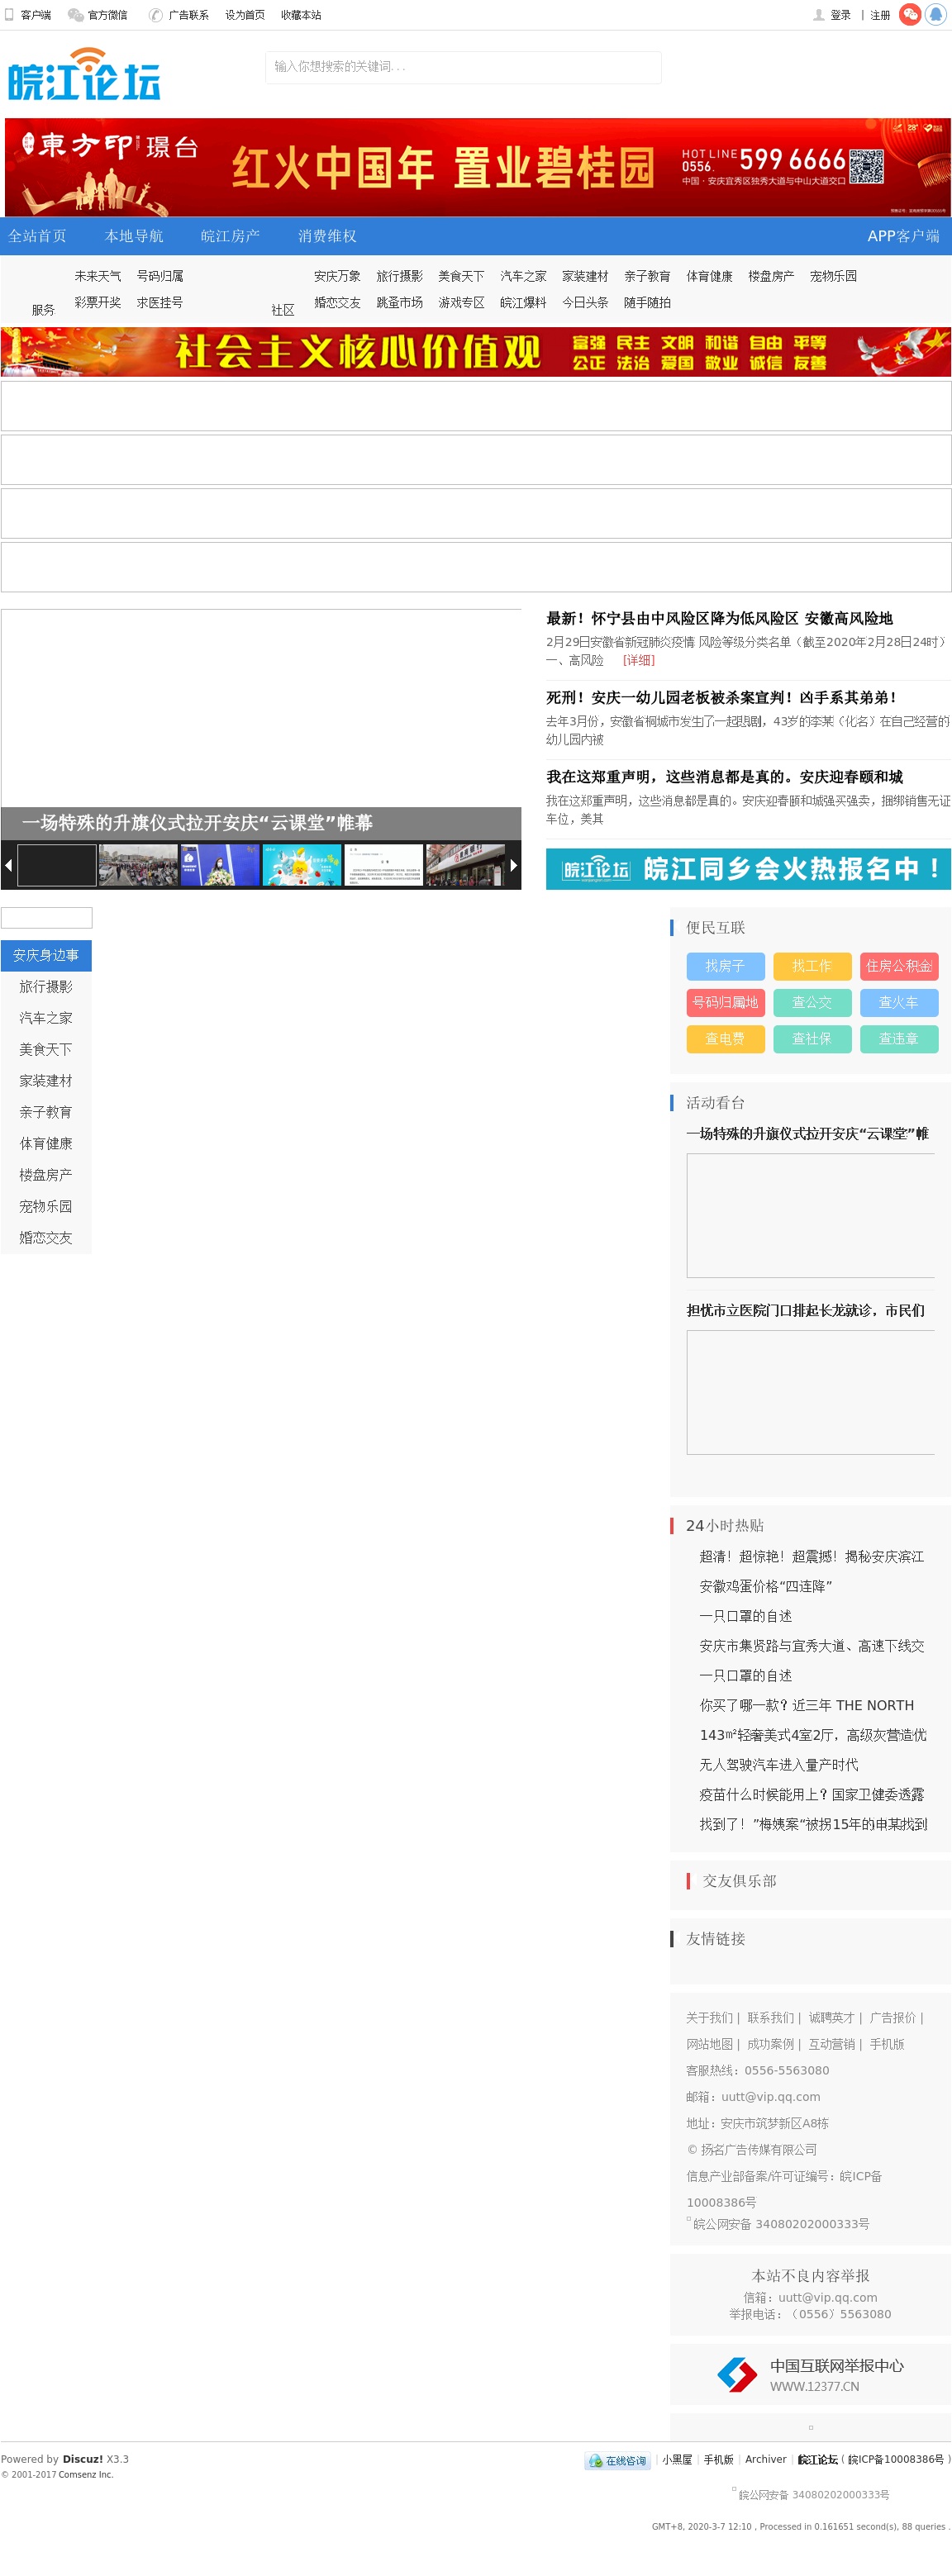Select the second carousel thumbnail
The width and height of the screenshot is (952, 2576).
138,865
